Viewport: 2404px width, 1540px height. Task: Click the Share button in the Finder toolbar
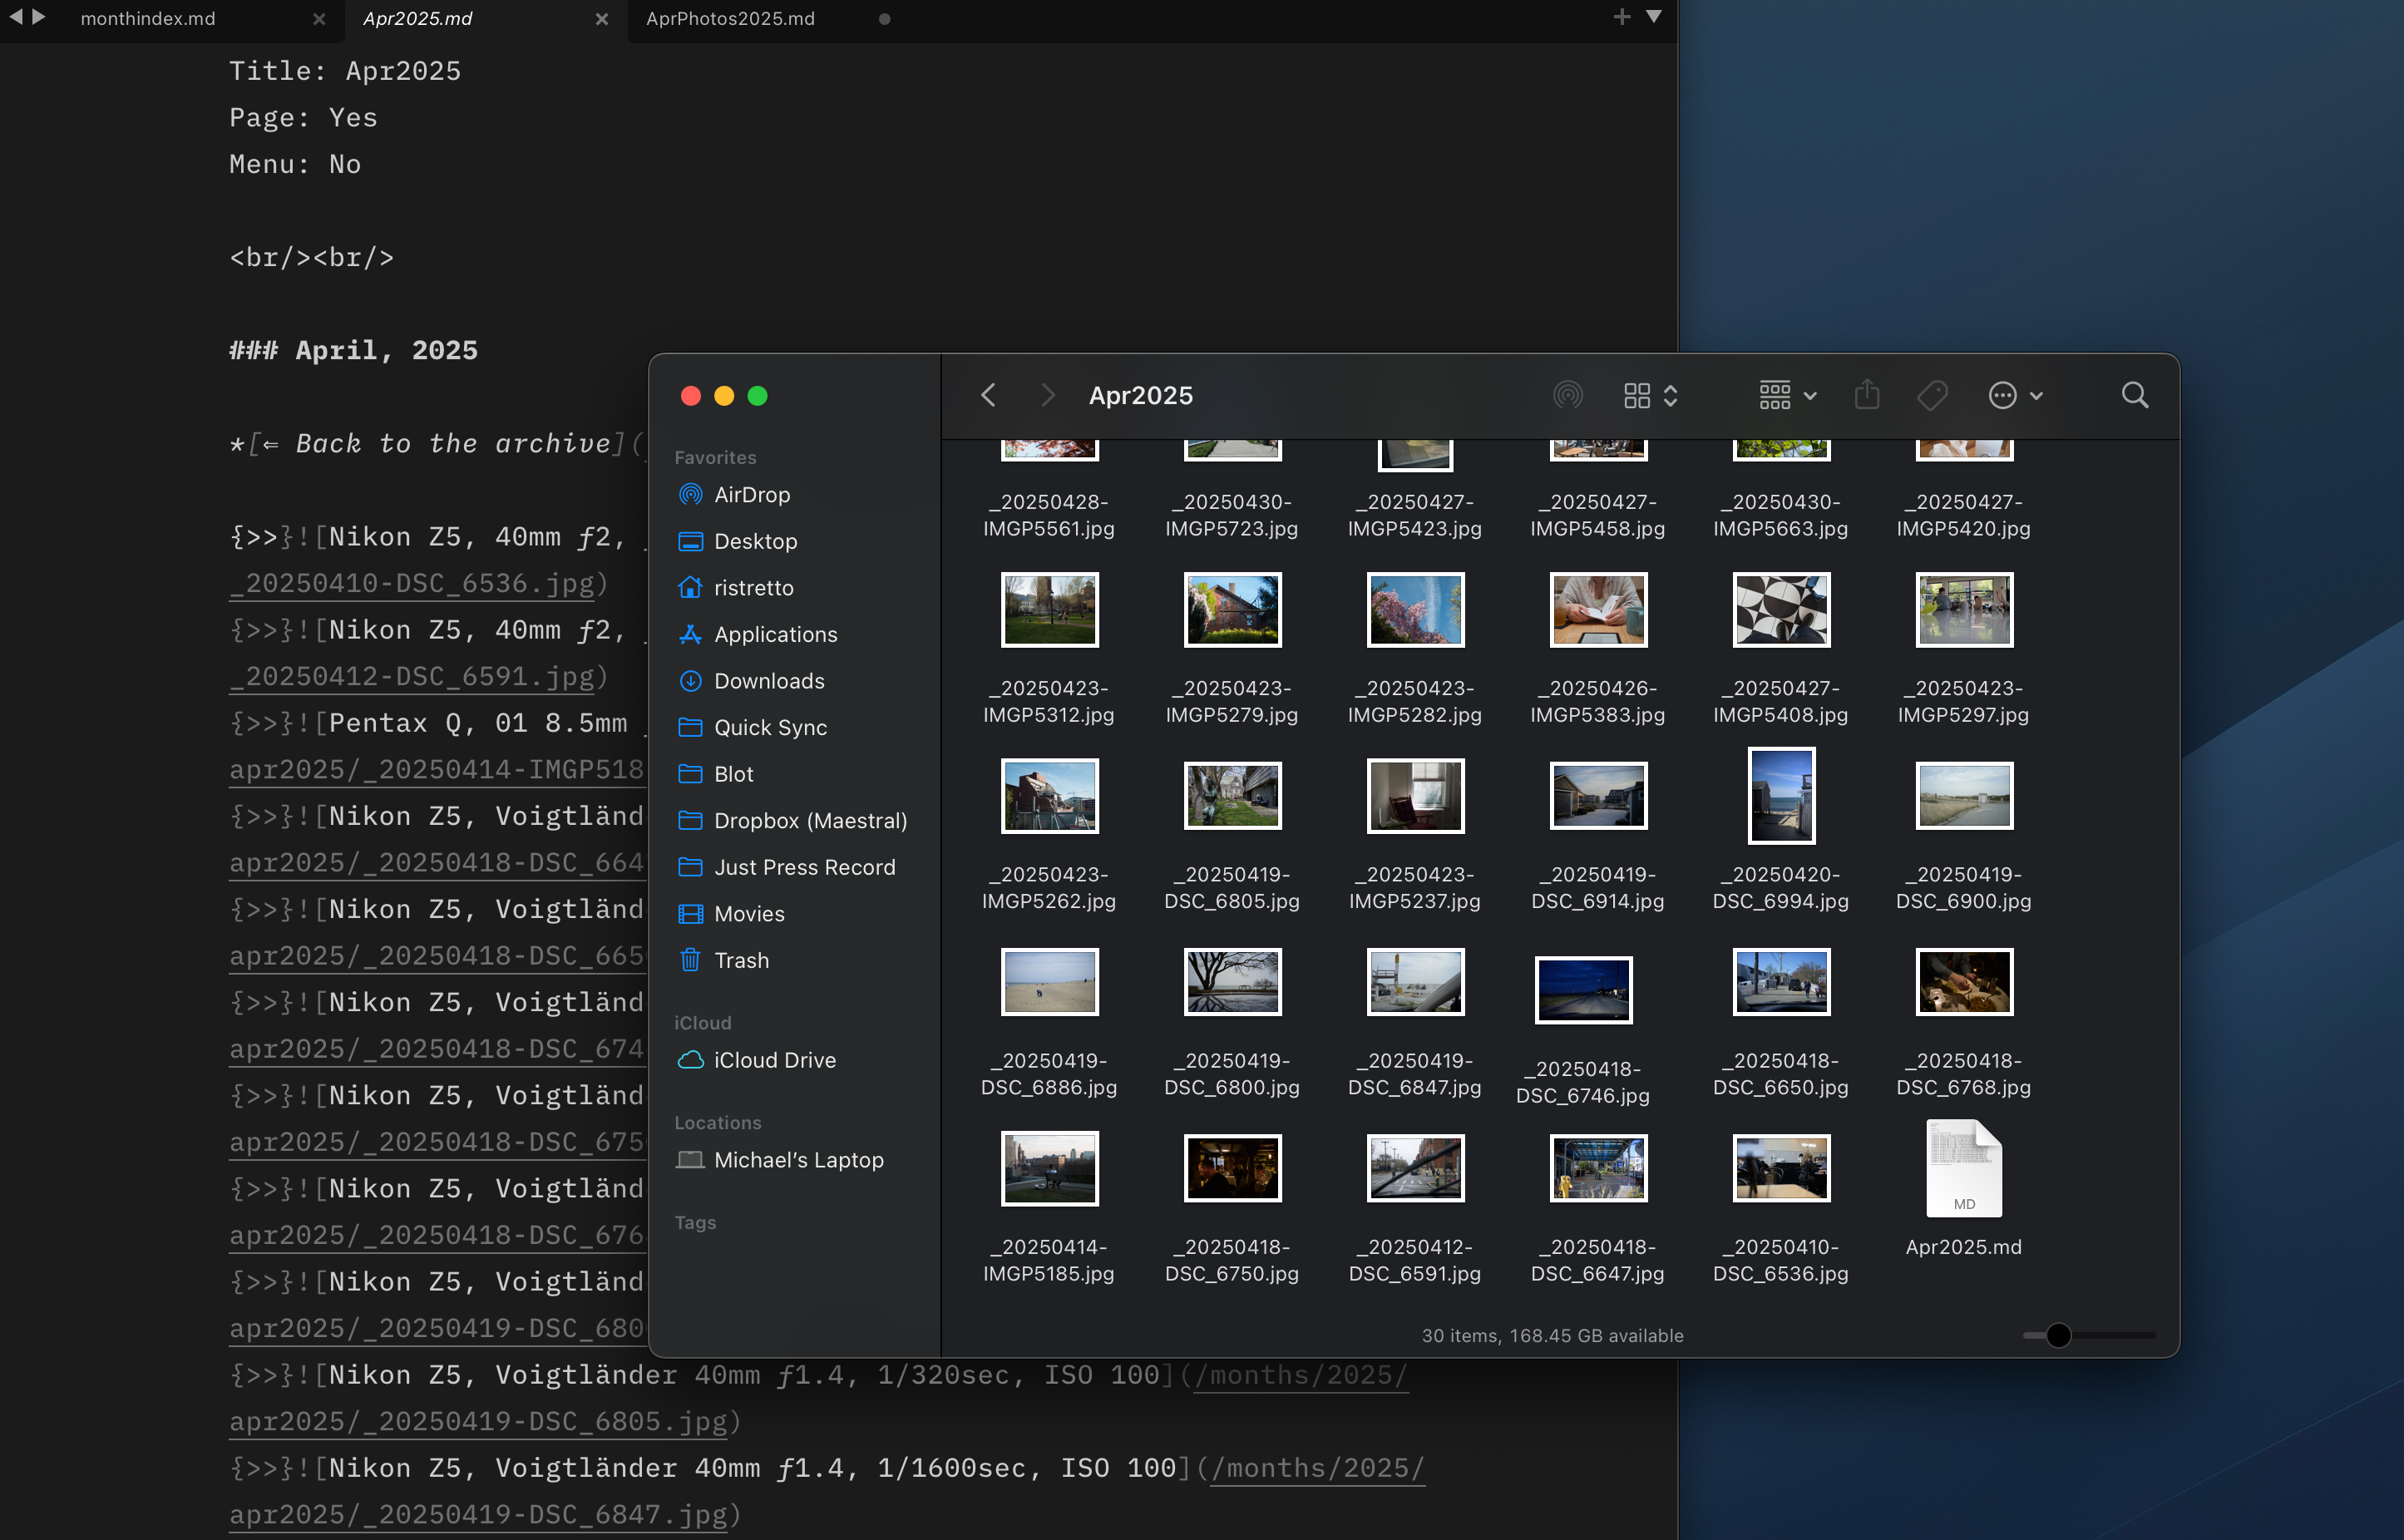point(1866,395)
